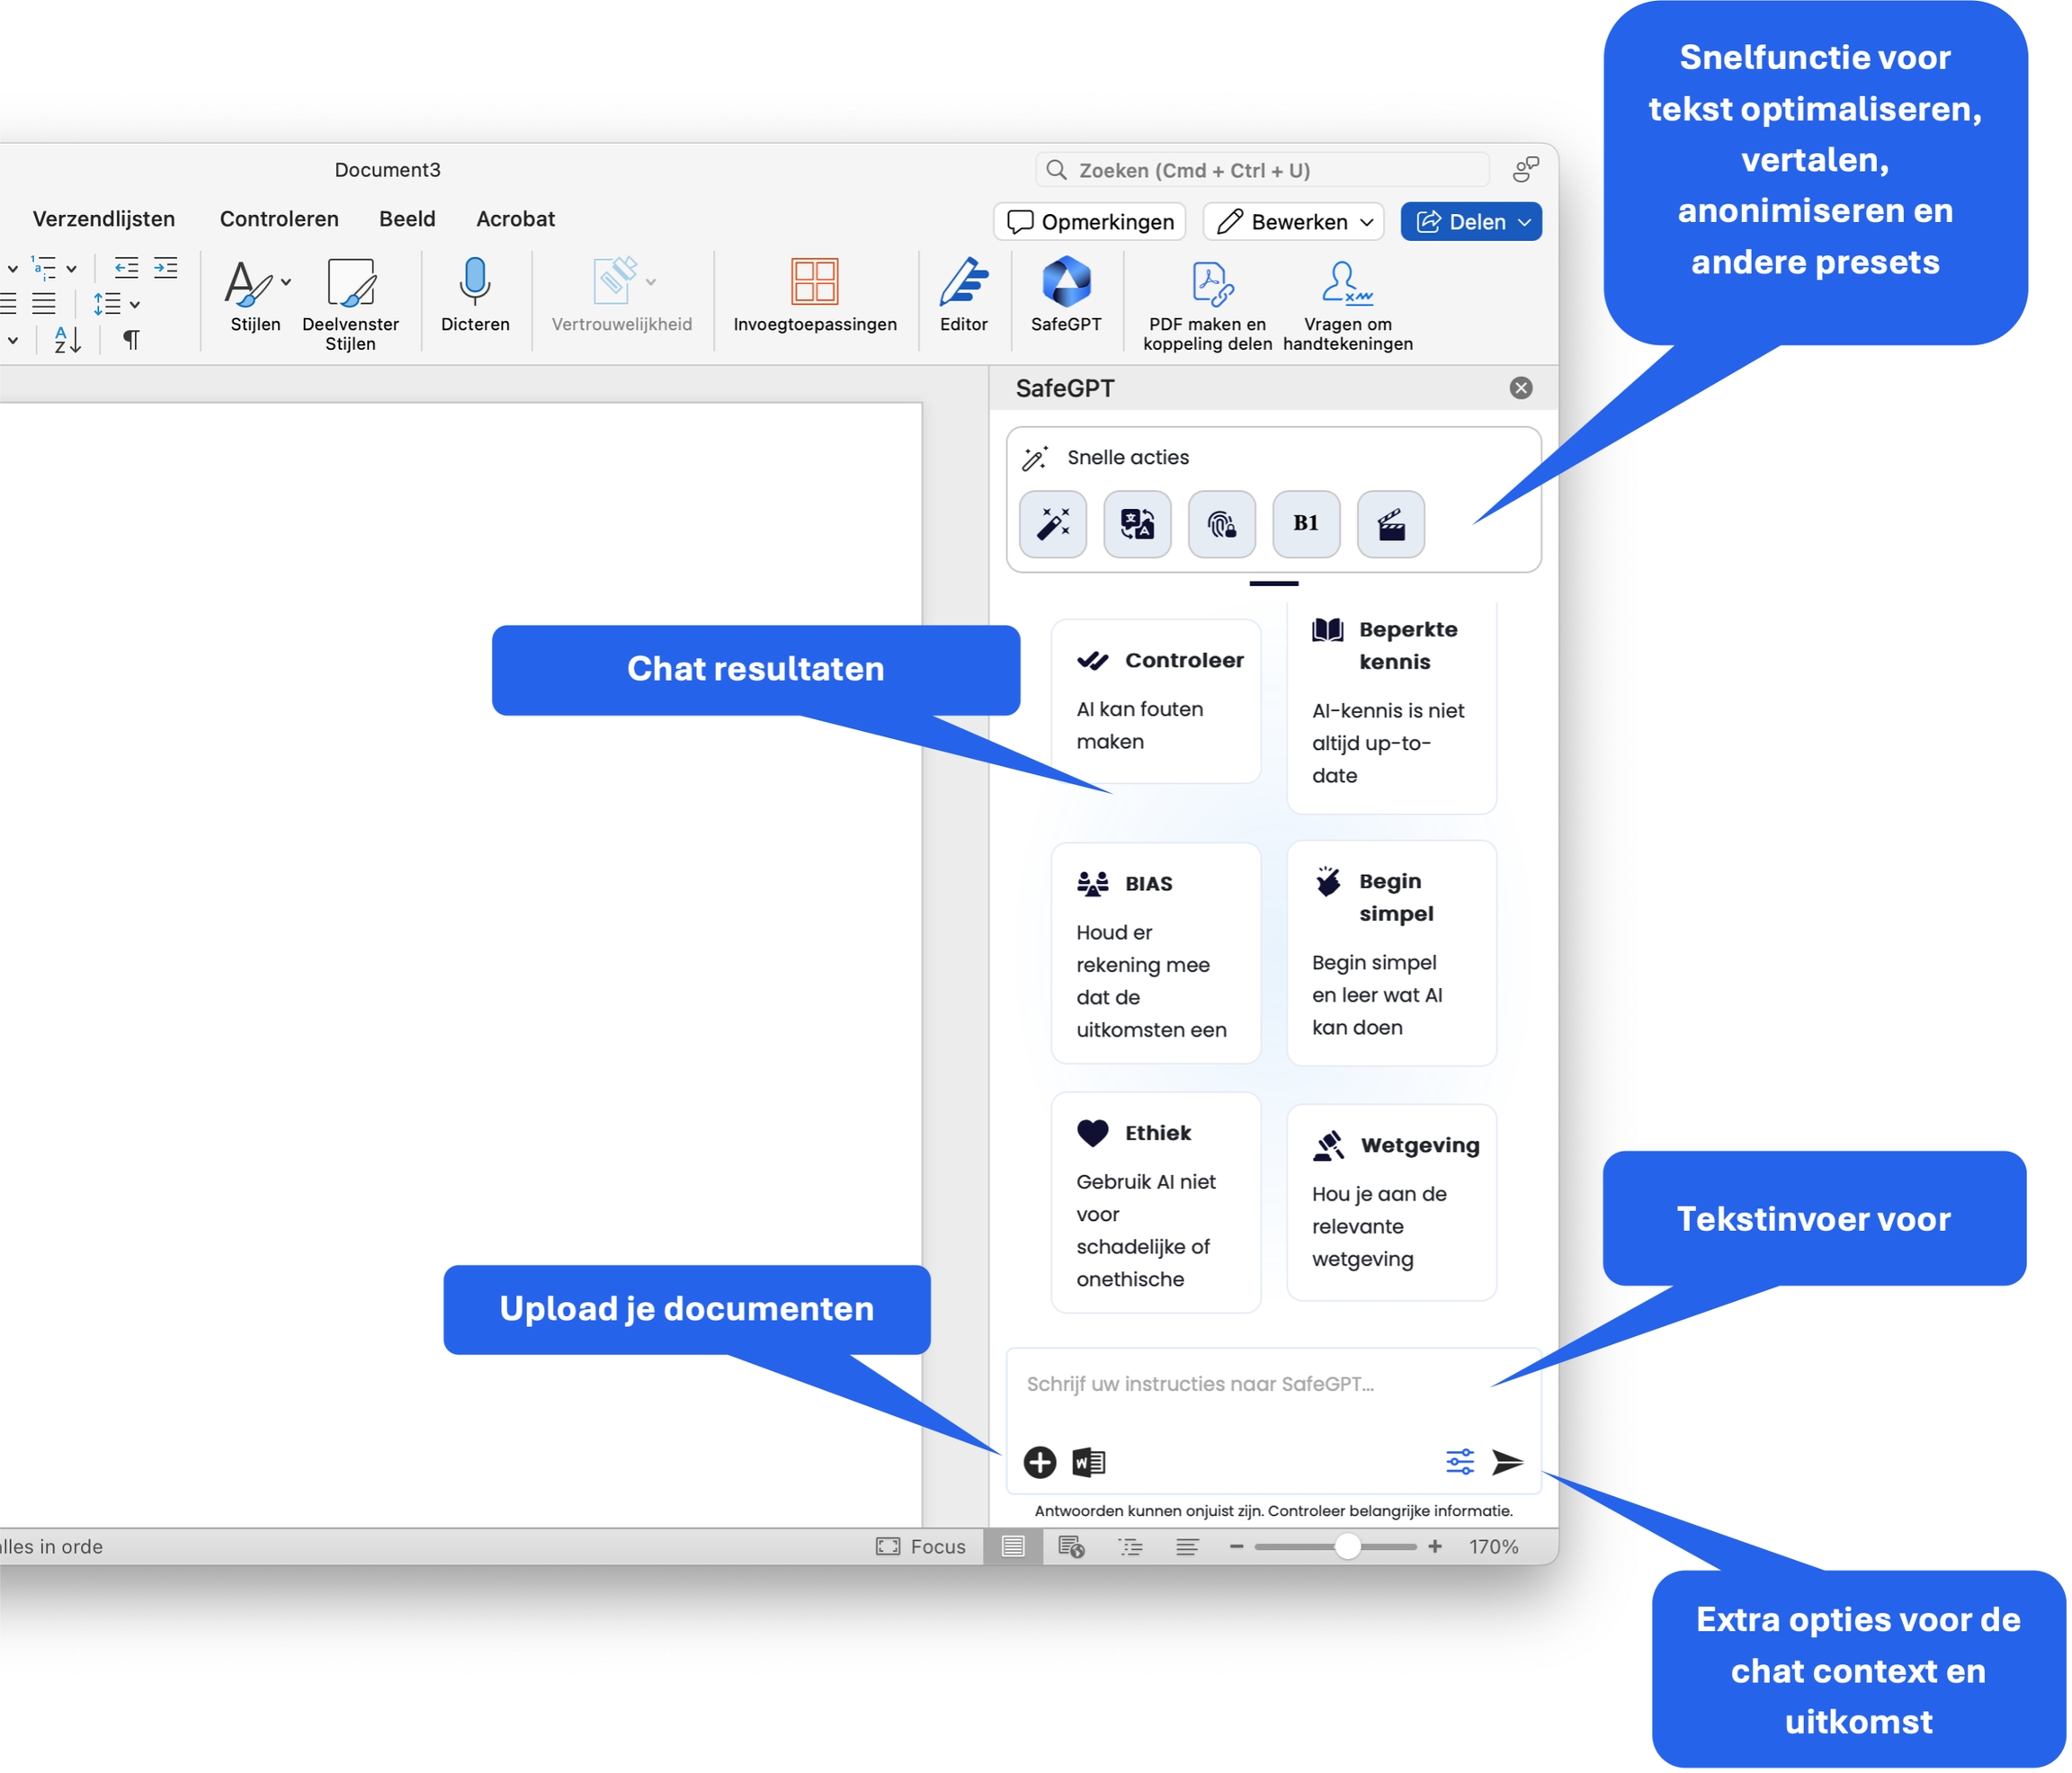Increase indent in ribbon

(165, 267)
